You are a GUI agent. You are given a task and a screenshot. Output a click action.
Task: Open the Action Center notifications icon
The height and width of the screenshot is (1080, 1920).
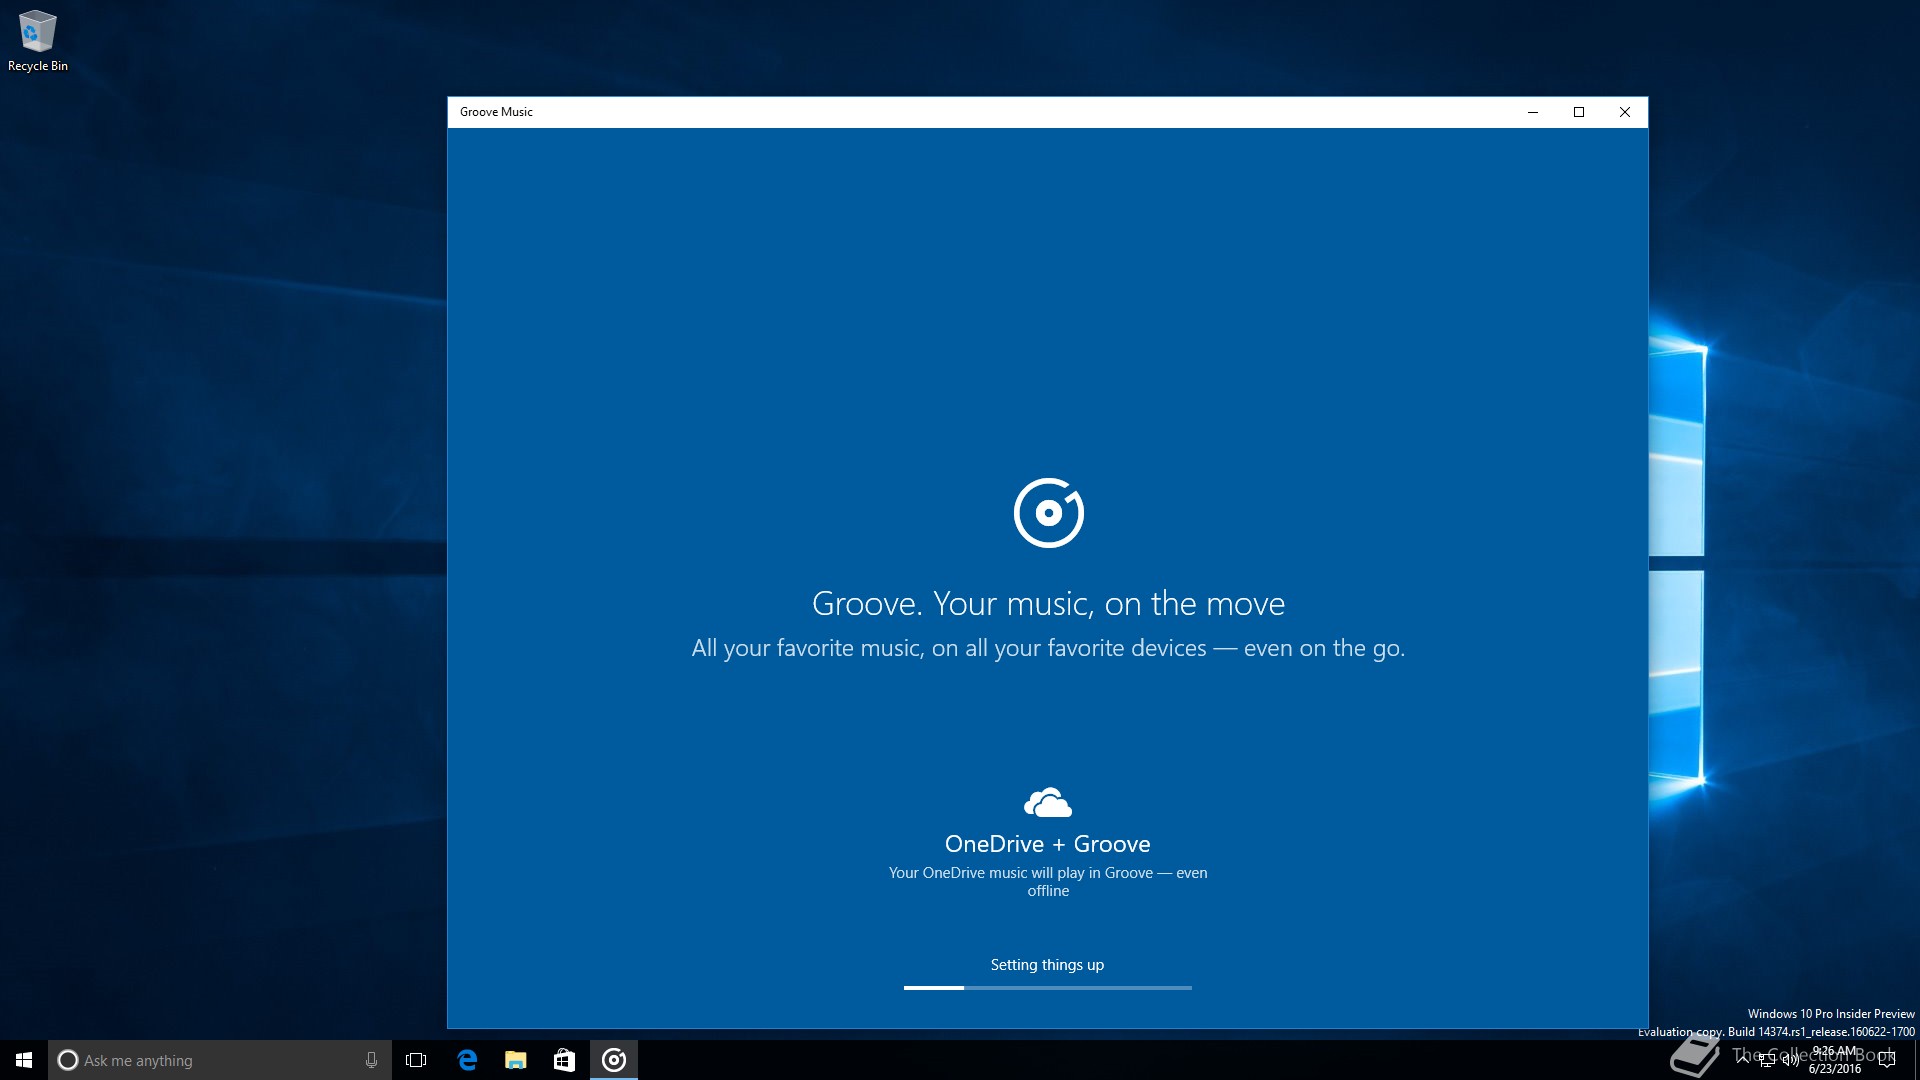(1887, 1060)
